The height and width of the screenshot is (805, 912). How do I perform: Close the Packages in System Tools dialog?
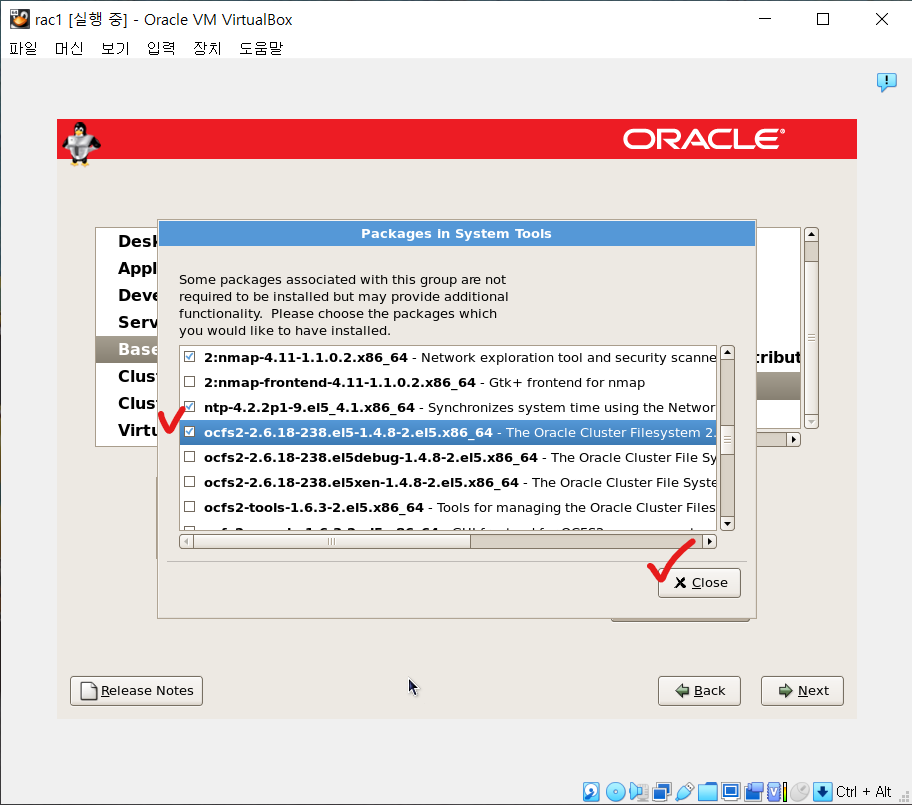click(x=699, y=583)
